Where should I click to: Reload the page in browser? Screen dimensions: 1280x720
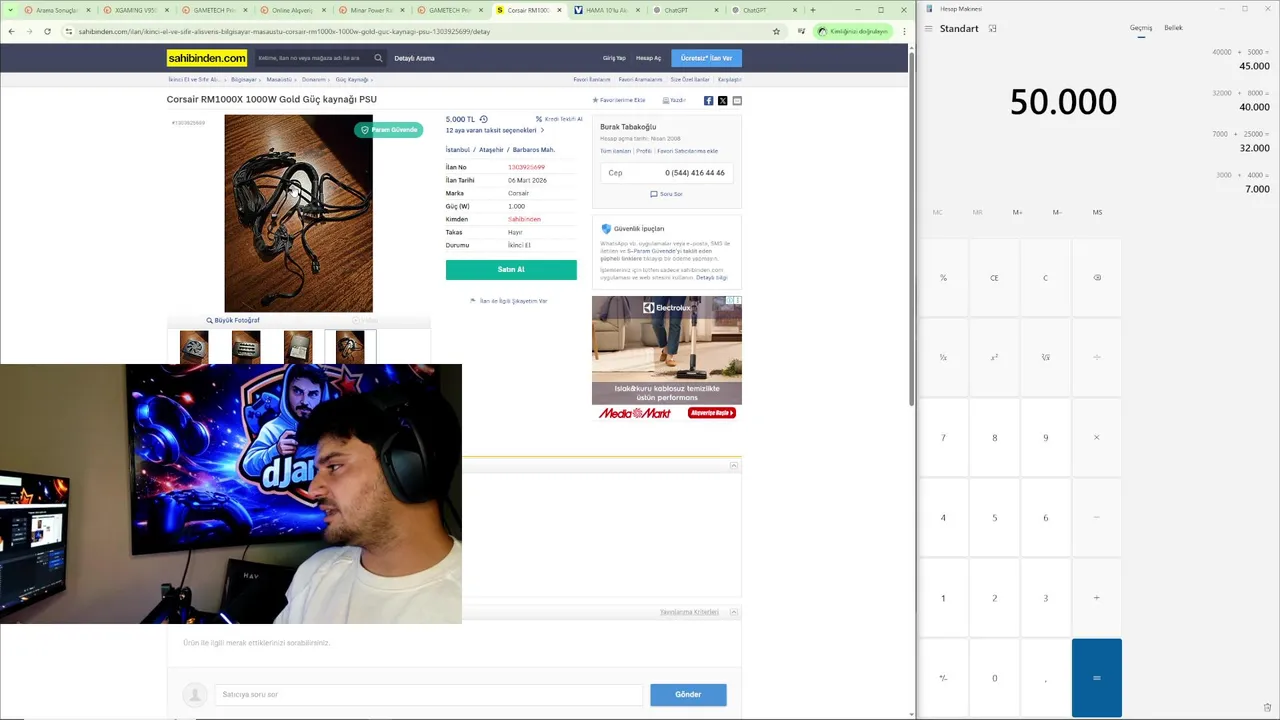coord(47,31)
